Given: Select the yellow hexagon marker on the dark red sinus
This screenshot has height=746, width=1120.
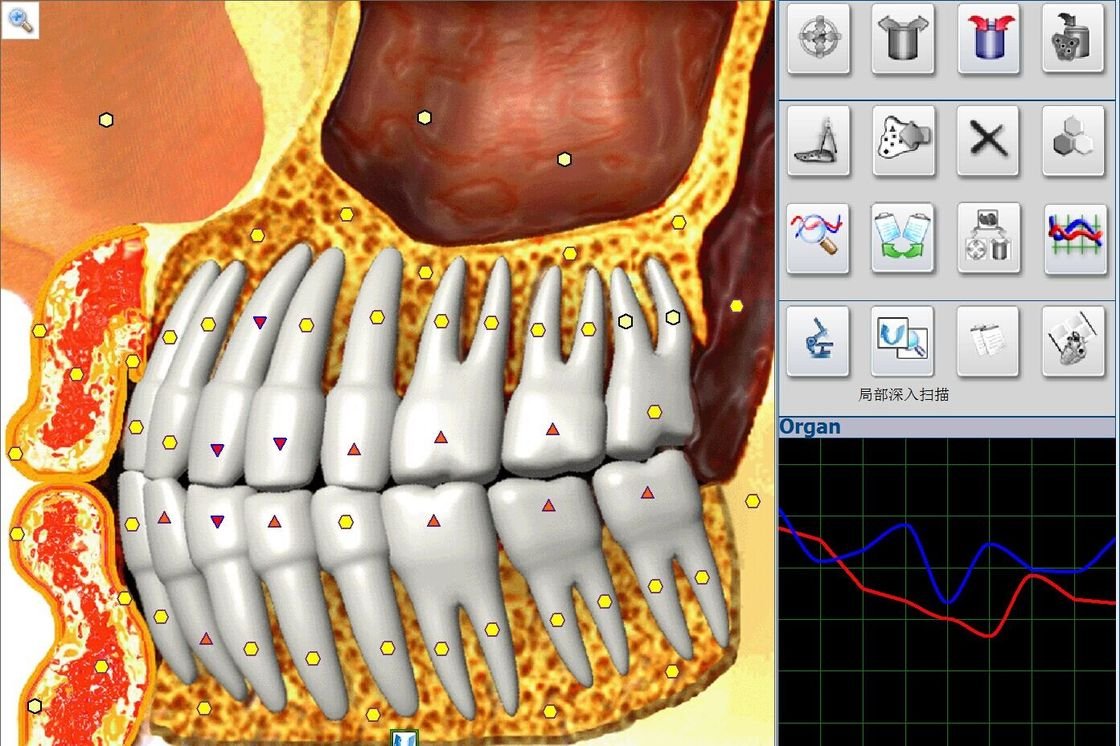Looking at the screenshot, I should click(425, 118).
